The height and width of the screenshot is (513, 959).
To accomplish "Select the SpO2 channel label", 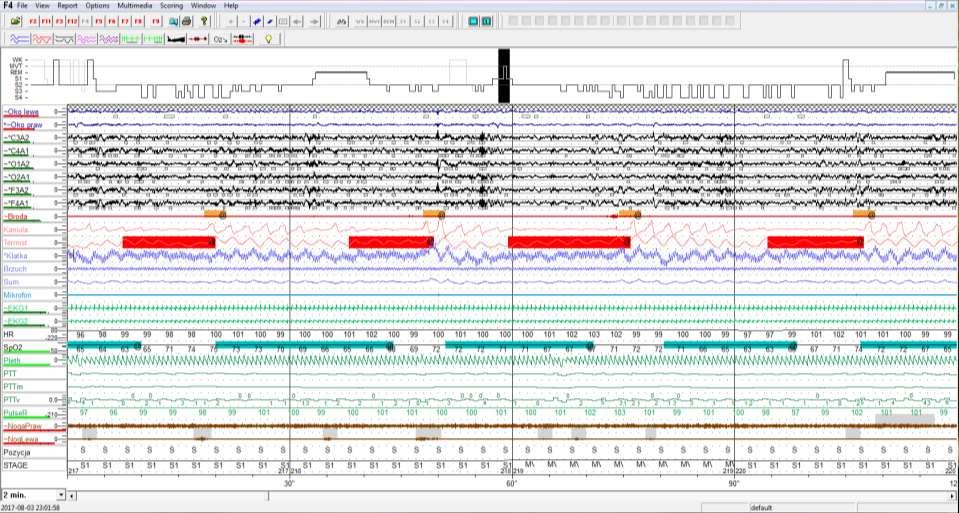I will pyautogui.click(x=13, y=348).
